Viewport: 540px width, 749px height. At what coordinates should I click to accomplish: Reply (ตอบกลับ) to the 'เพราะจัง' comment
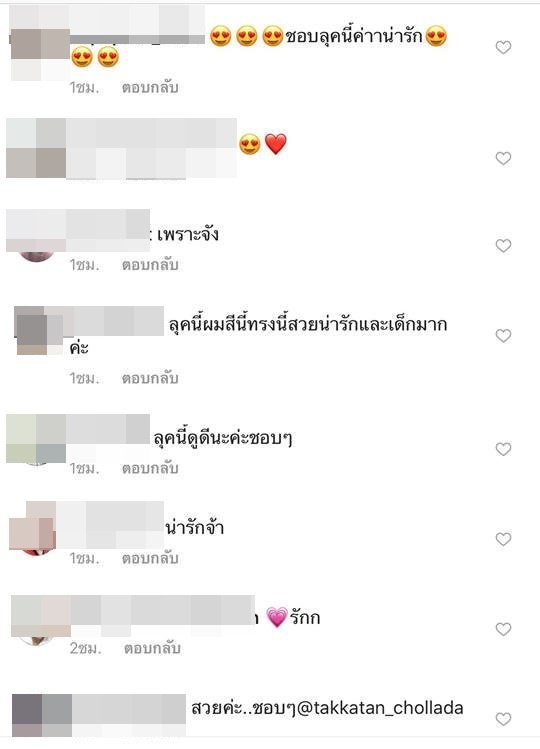click(x=150, y=265)
